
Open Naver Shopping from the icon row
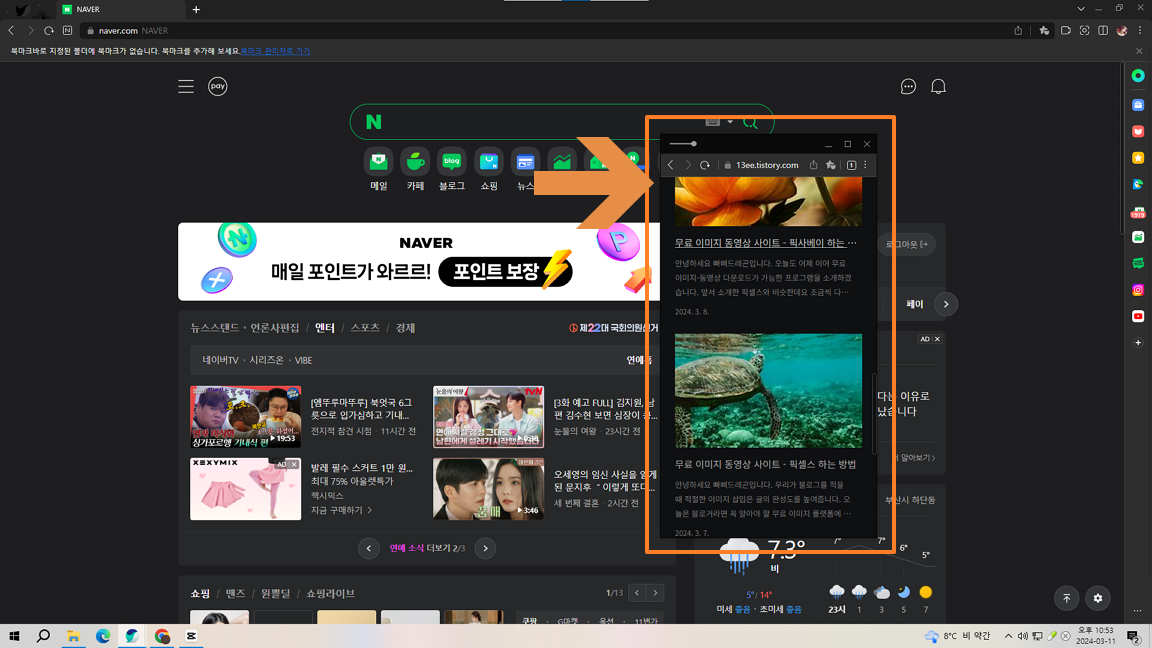coord(488,163)
